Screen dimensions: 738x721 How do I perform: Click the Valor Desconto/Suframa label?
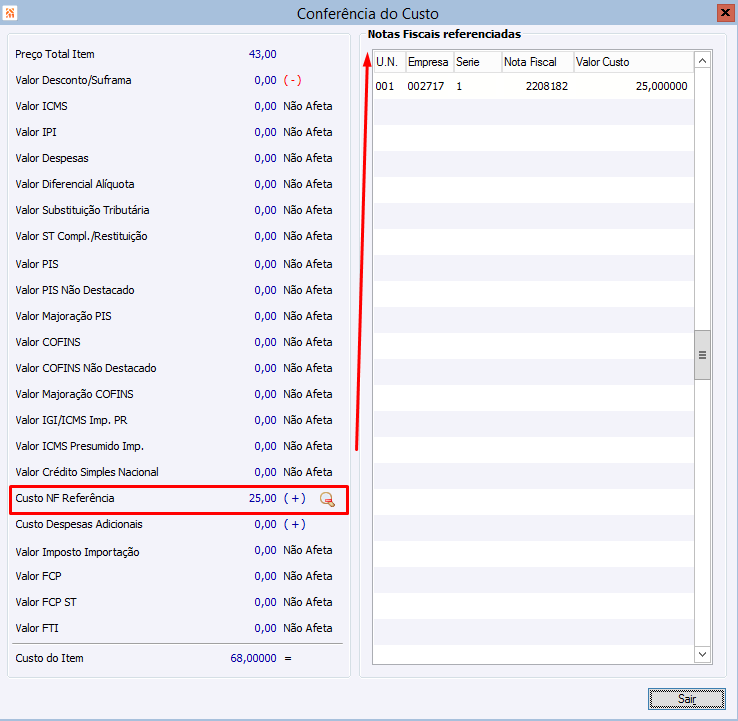click(73, 80)
